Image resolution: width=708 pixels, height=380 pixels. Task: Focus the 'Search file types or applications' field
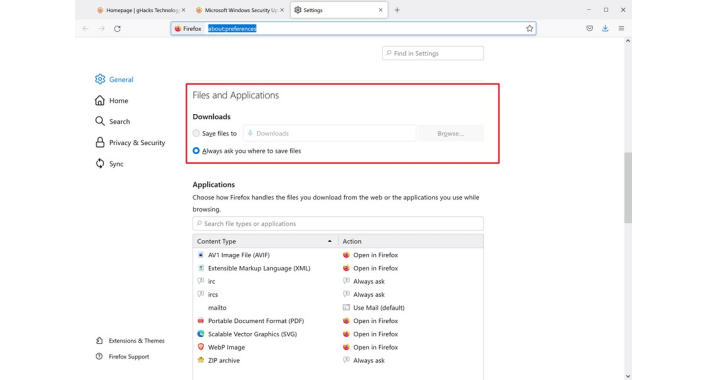point(338,224)
